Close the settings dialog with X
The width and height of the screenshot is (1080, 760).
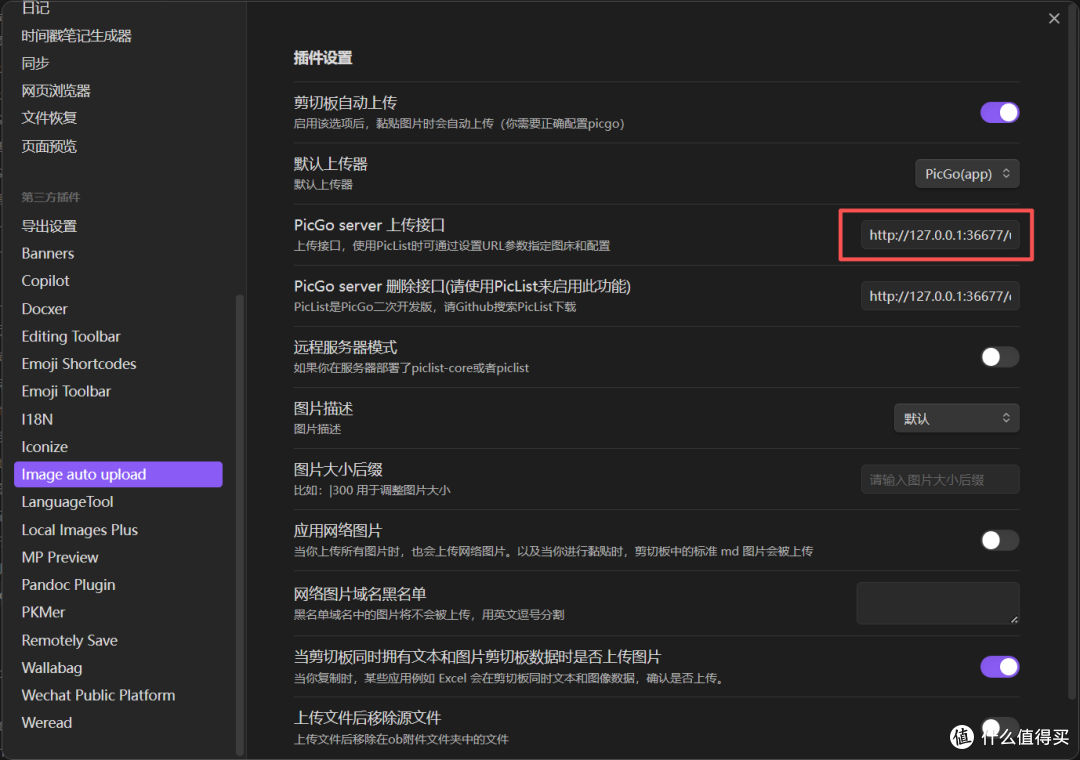[1054, 19]
